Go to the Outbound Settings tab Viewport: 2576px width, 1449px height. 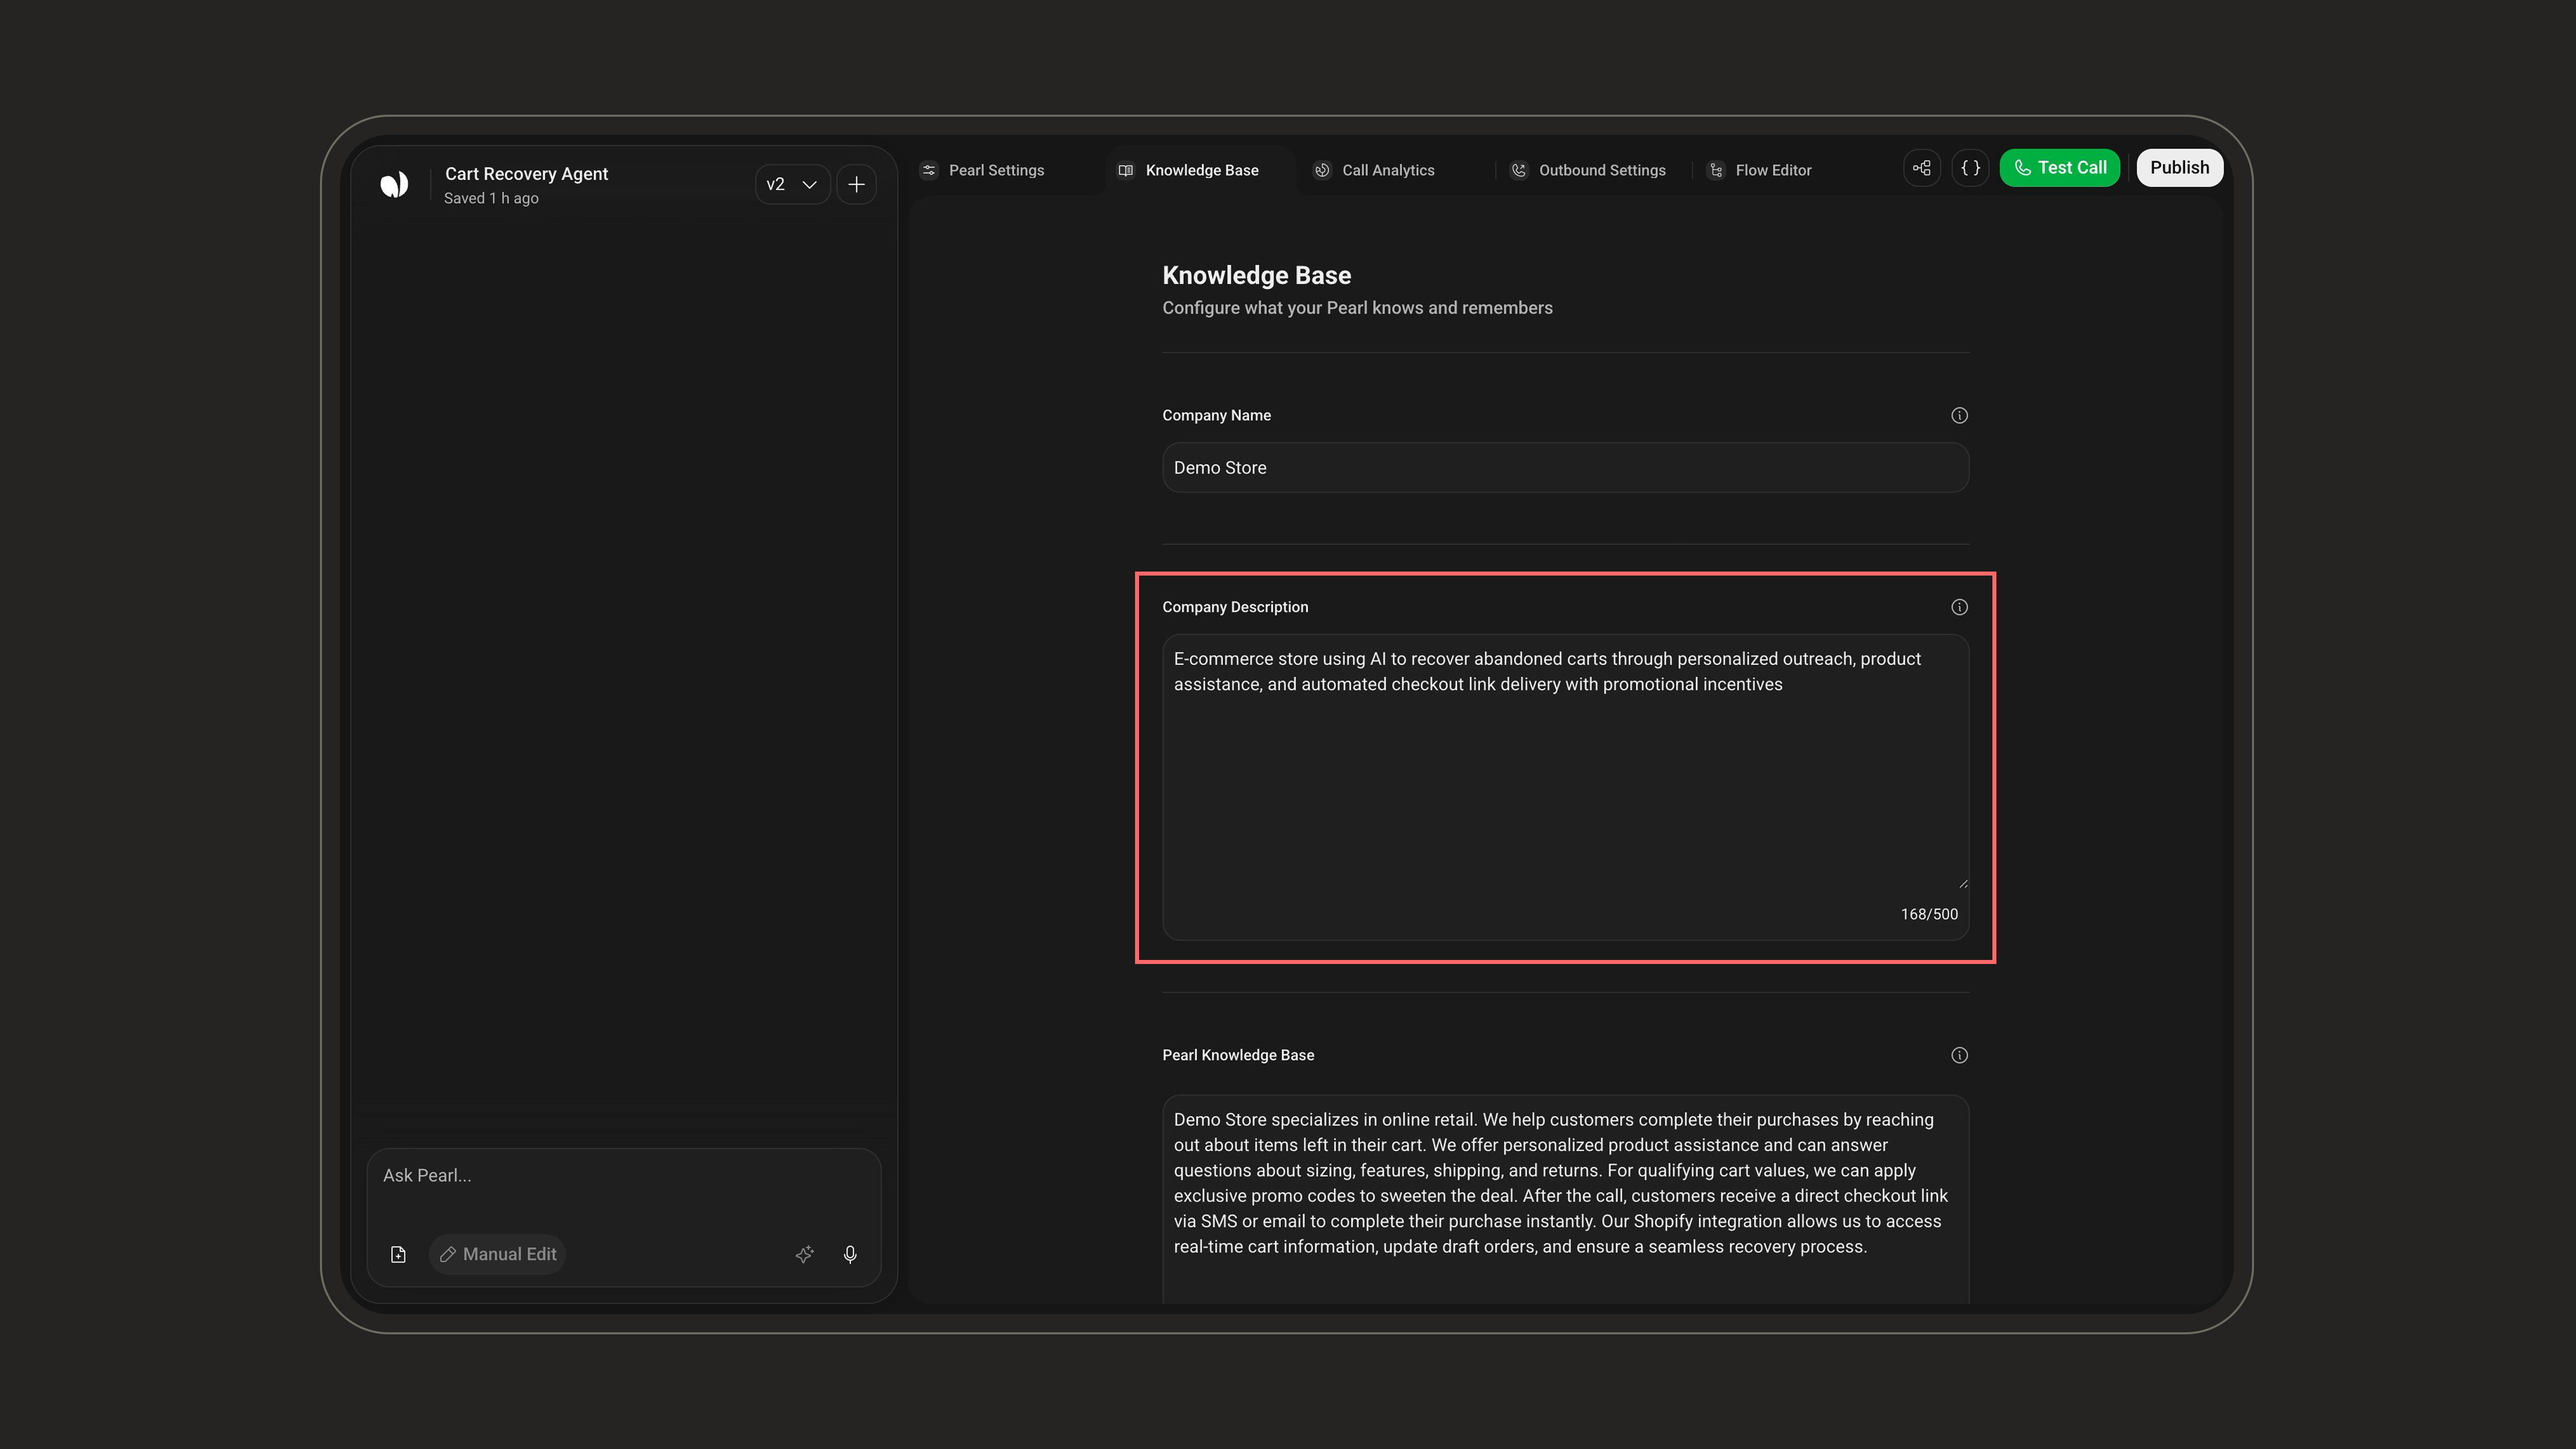tap(1588, 170)
